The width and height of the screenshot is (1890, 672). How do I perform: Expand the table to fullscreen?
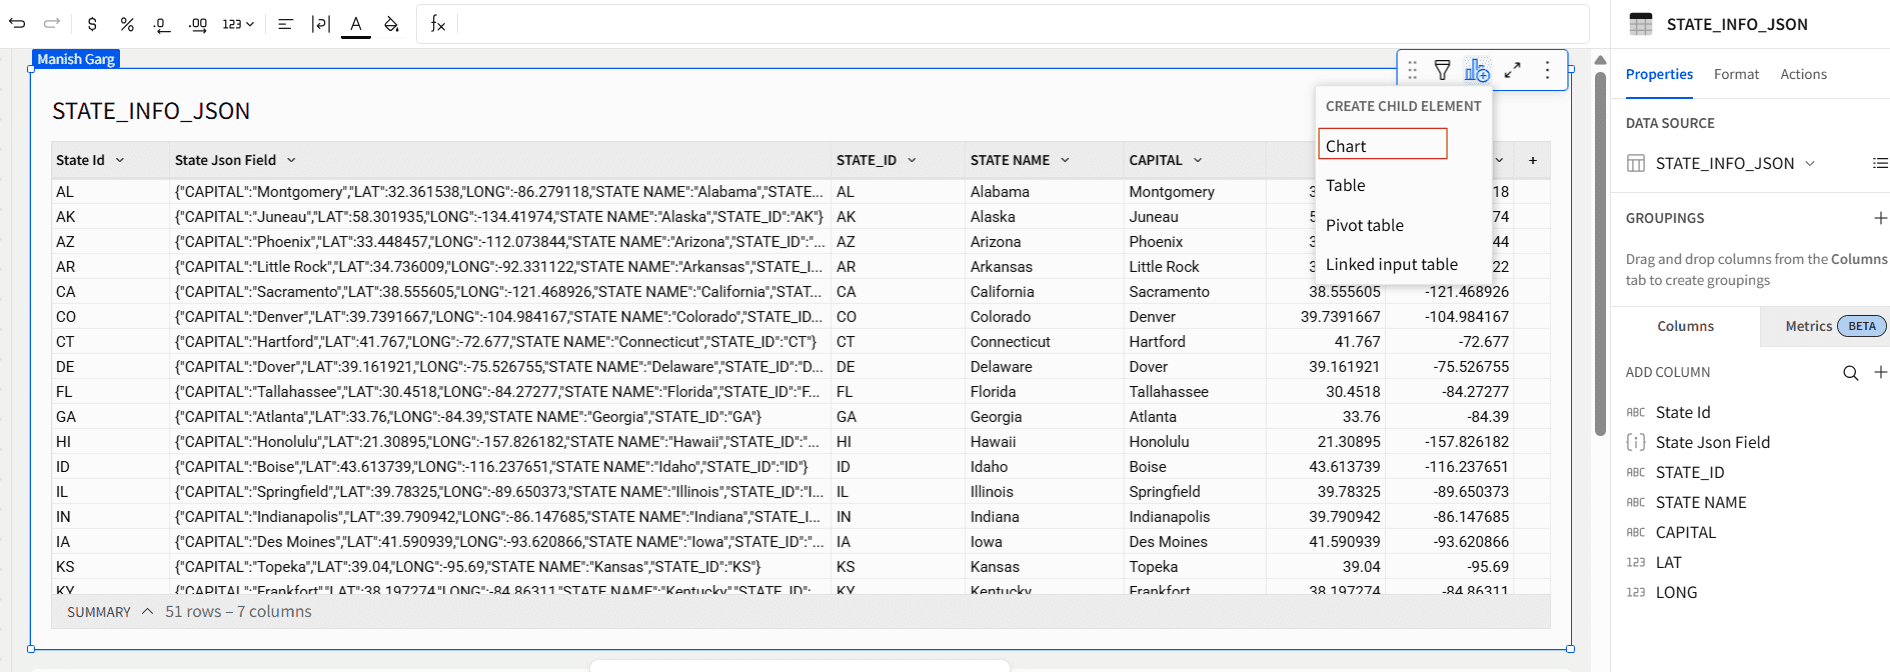coord(1513,70)
